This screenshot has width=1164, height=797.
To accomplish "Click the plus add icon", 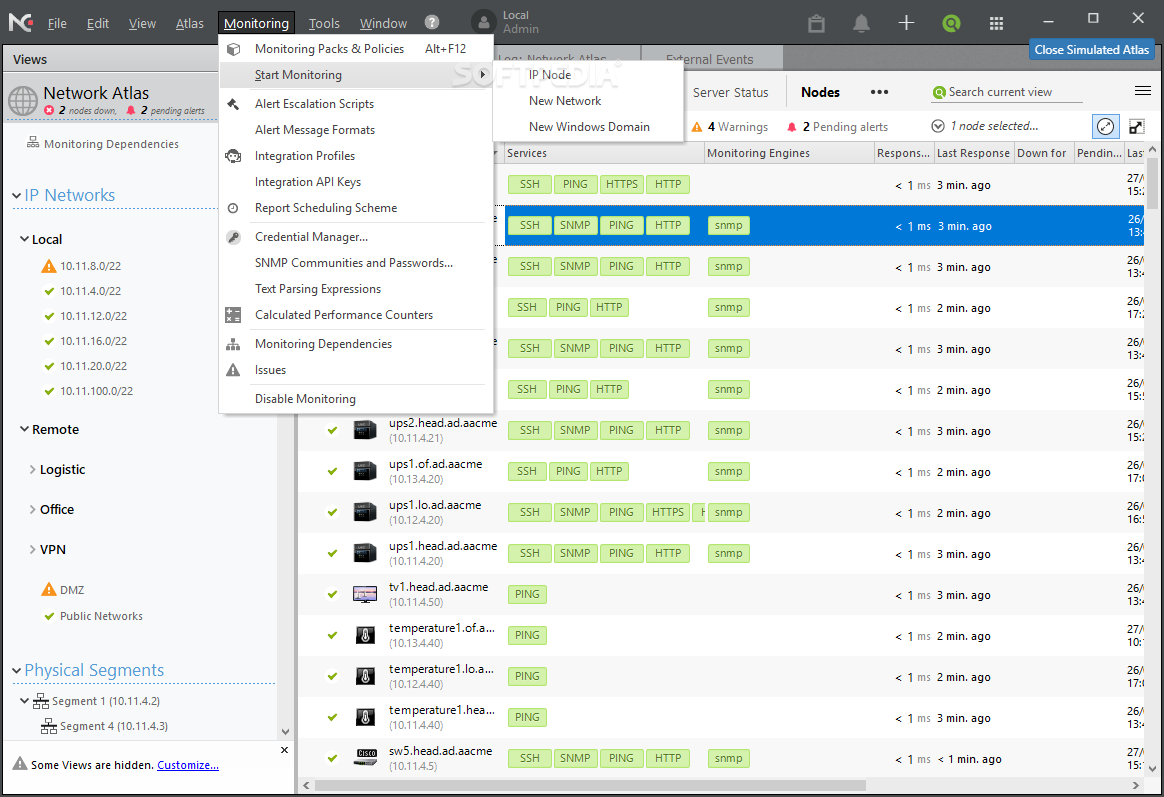I will click(x=906, y=23).
